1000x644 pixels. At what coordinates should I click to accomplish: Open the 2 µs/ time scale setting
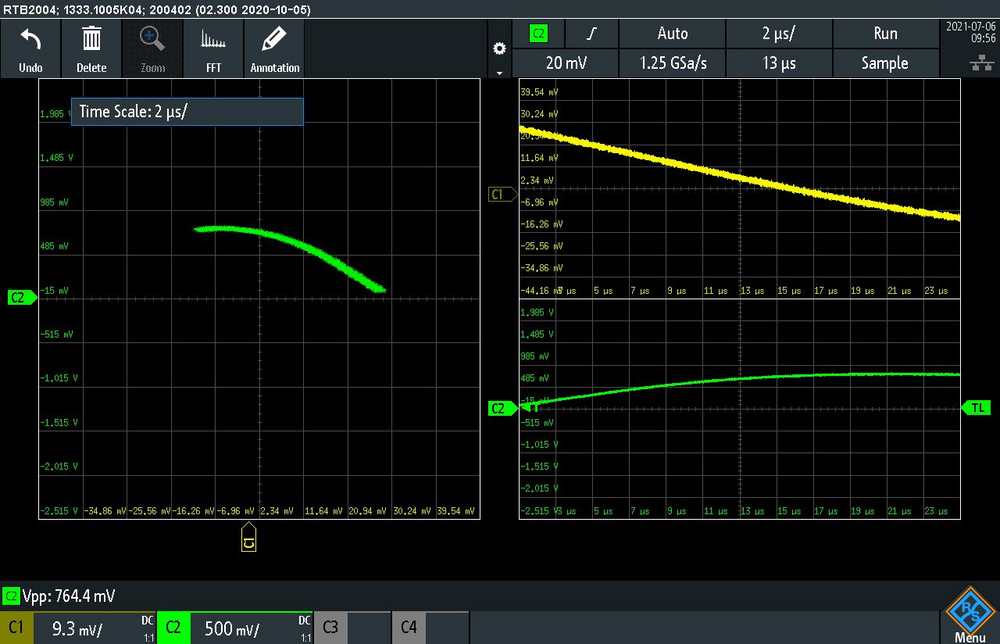pos(779,34)
